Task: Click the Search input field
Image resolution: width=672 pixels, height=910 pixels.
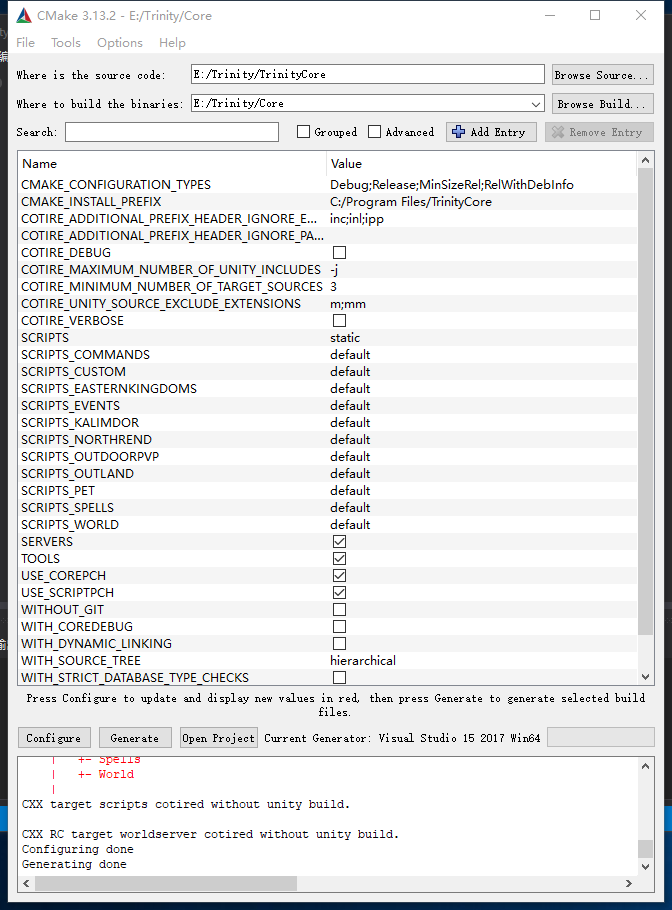Action: pyautogui.click(x=172, y=132)
